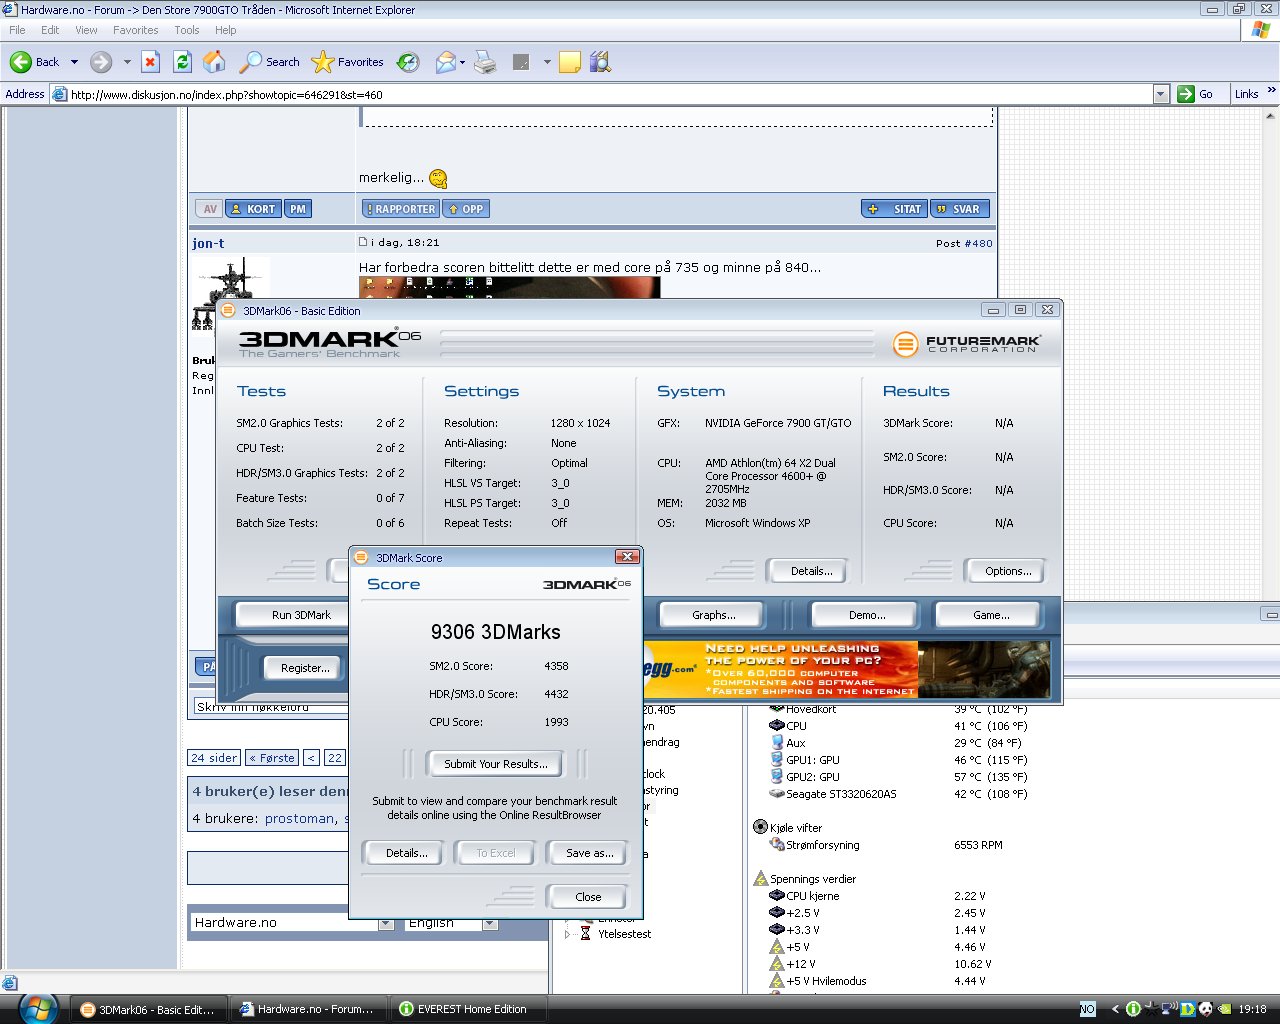Open the Tools menu

186,30
